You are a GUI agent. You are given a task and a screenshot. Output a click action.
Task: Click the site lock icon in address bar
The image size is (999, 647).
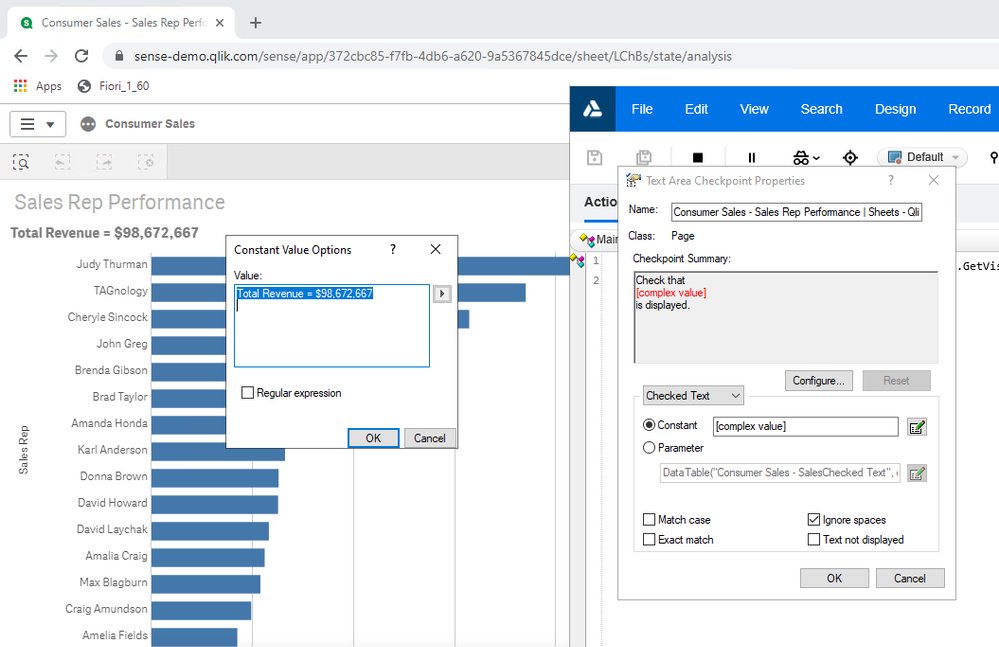[x=119, y=56]
